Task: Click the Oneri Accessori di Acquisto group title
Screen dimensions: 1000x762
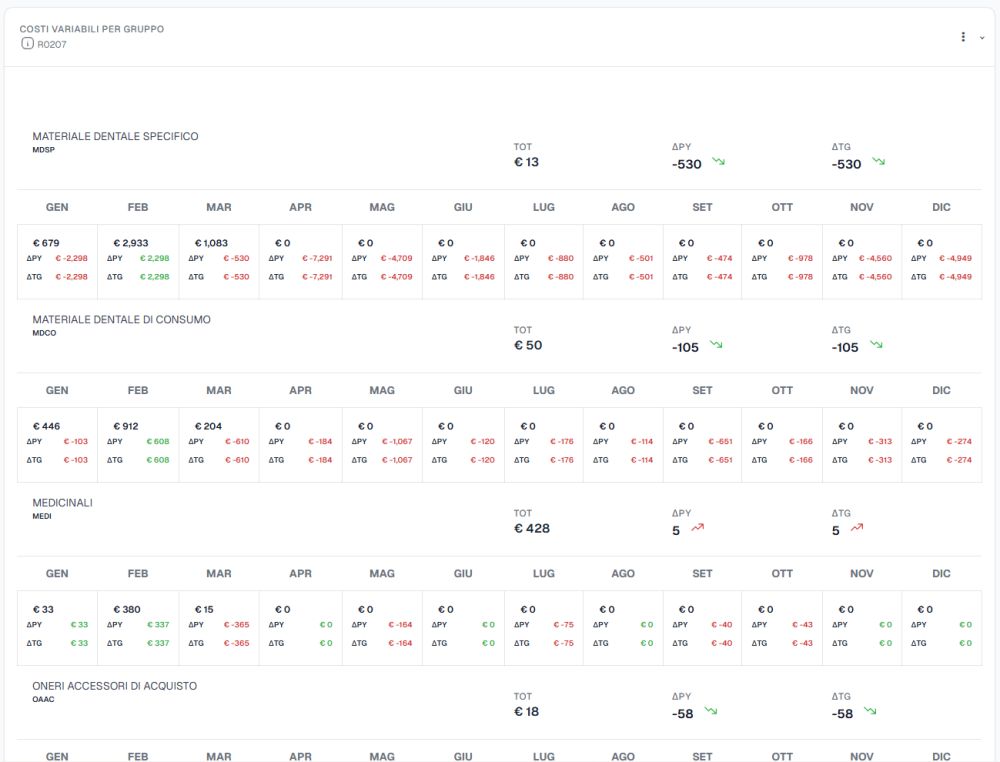Action: coord(115,686)
